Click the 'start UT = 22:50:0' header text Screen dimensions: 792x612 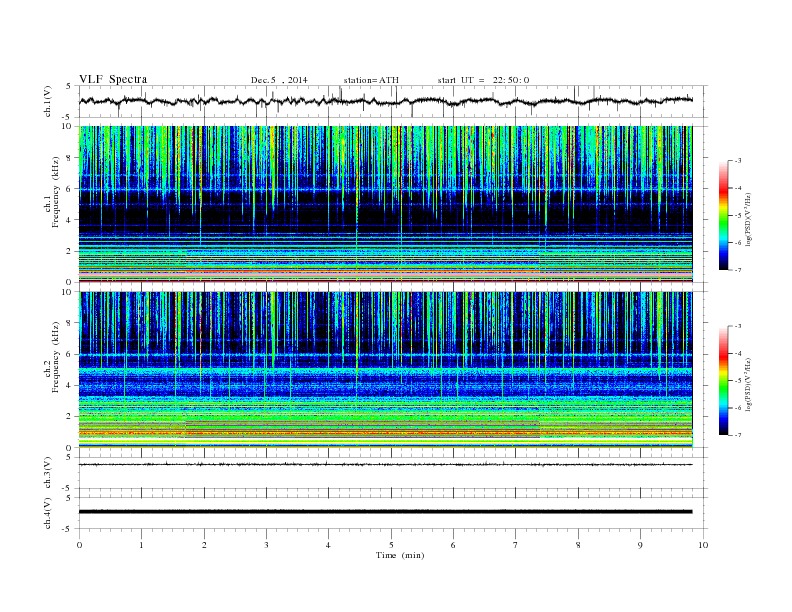click(x=483, y=80)
